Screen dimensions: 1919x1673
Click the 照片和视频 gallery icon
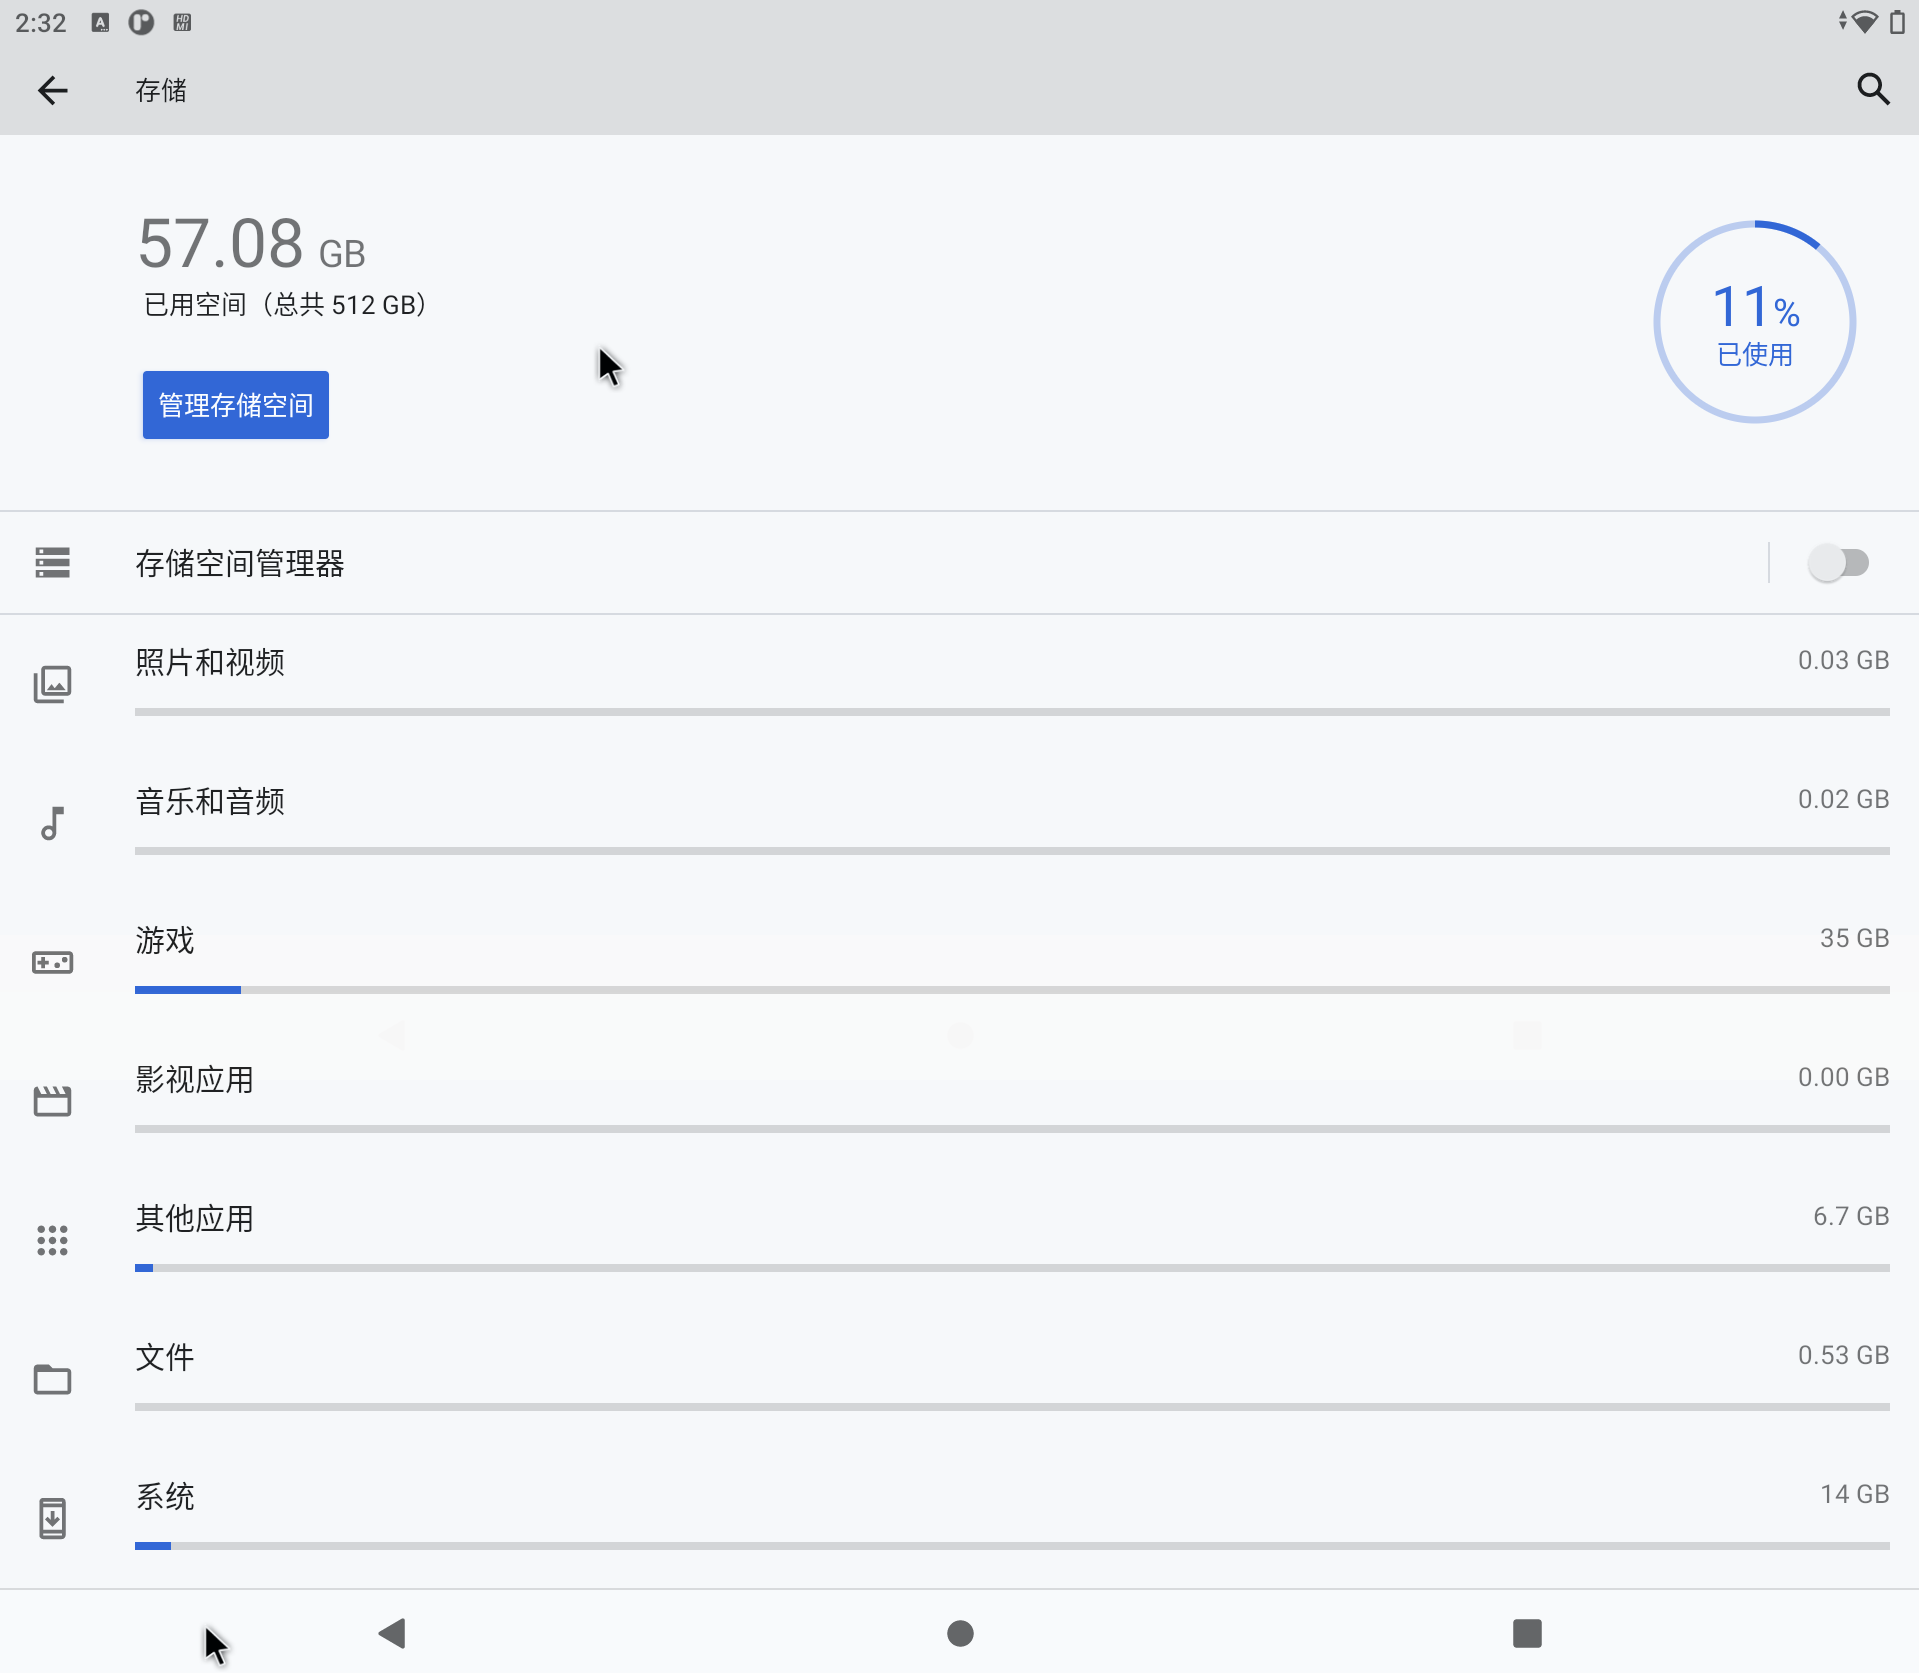(52, 685)
